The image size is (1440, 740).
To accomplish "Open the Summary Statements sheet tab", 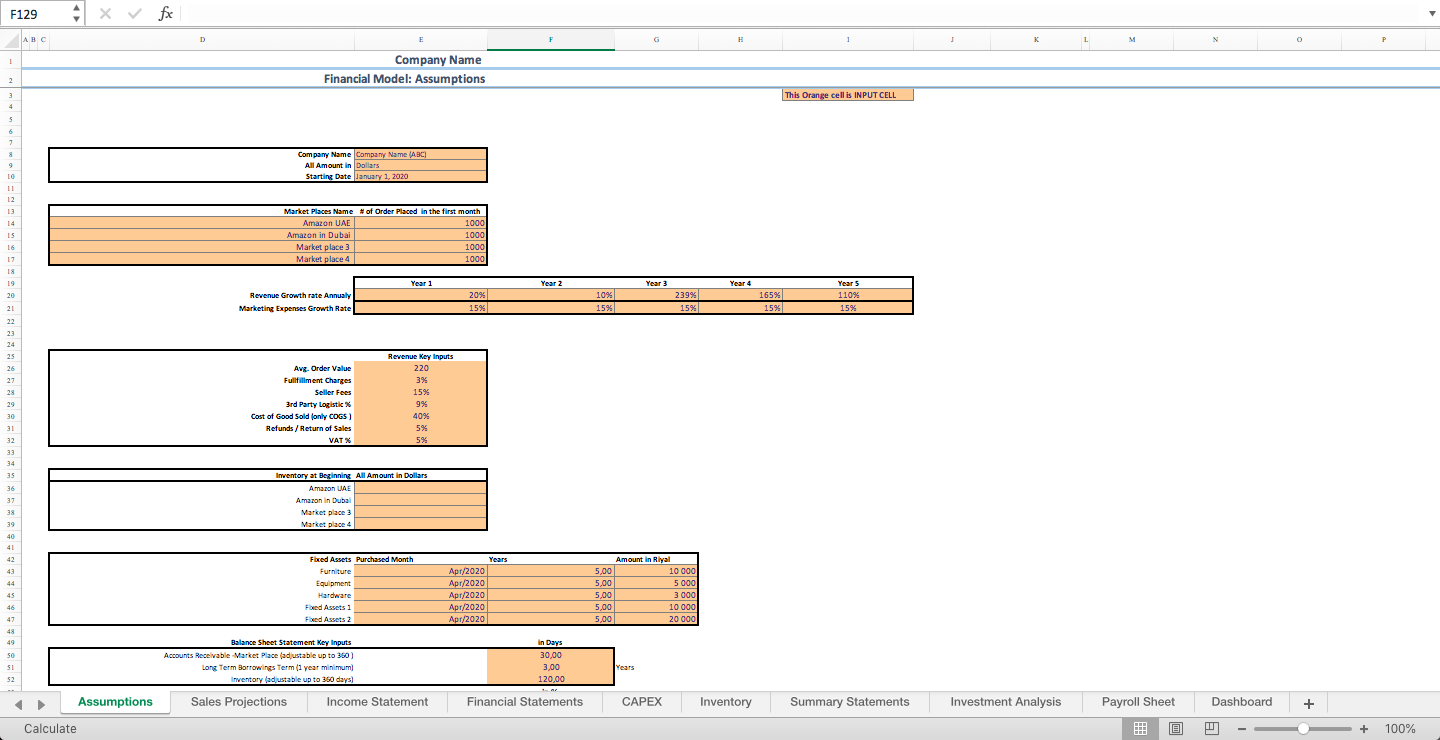I will (850, 702).
